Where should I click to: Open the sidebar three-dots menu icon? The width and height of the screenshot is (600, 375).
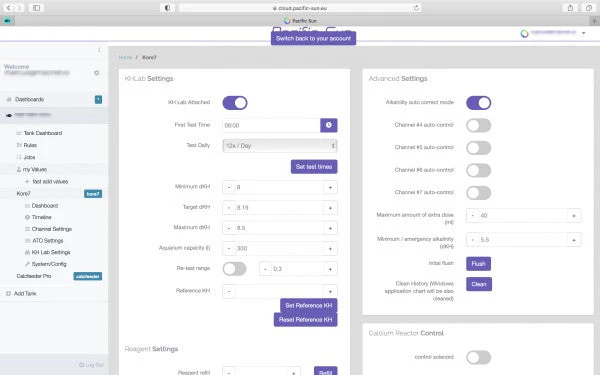99,50
